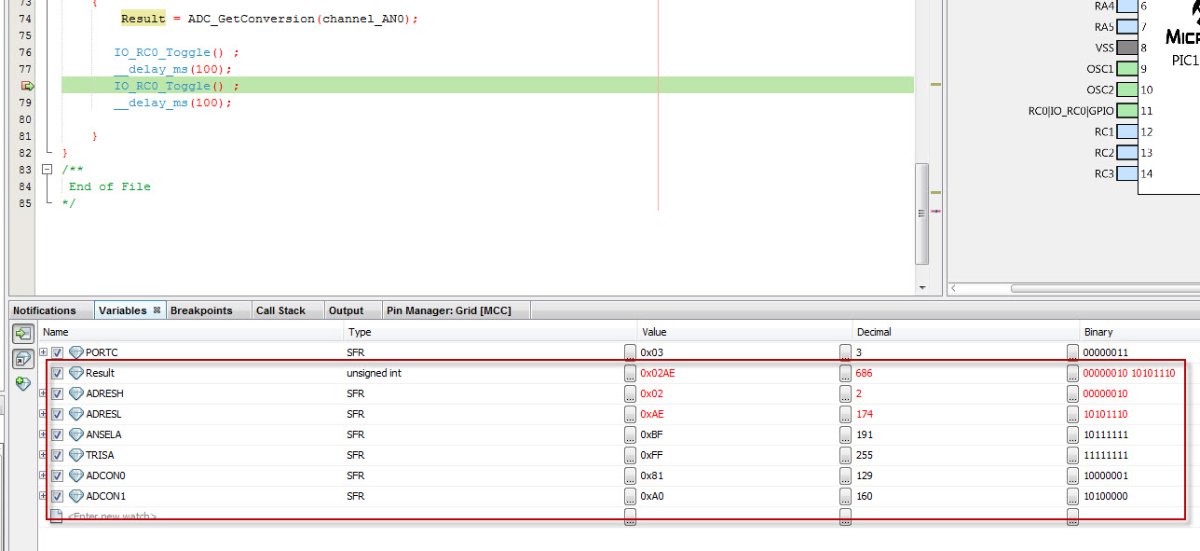Open ellipsis editor for Result decimal 686
Screen dimensions: 1200x551
[x=846, y=373]
